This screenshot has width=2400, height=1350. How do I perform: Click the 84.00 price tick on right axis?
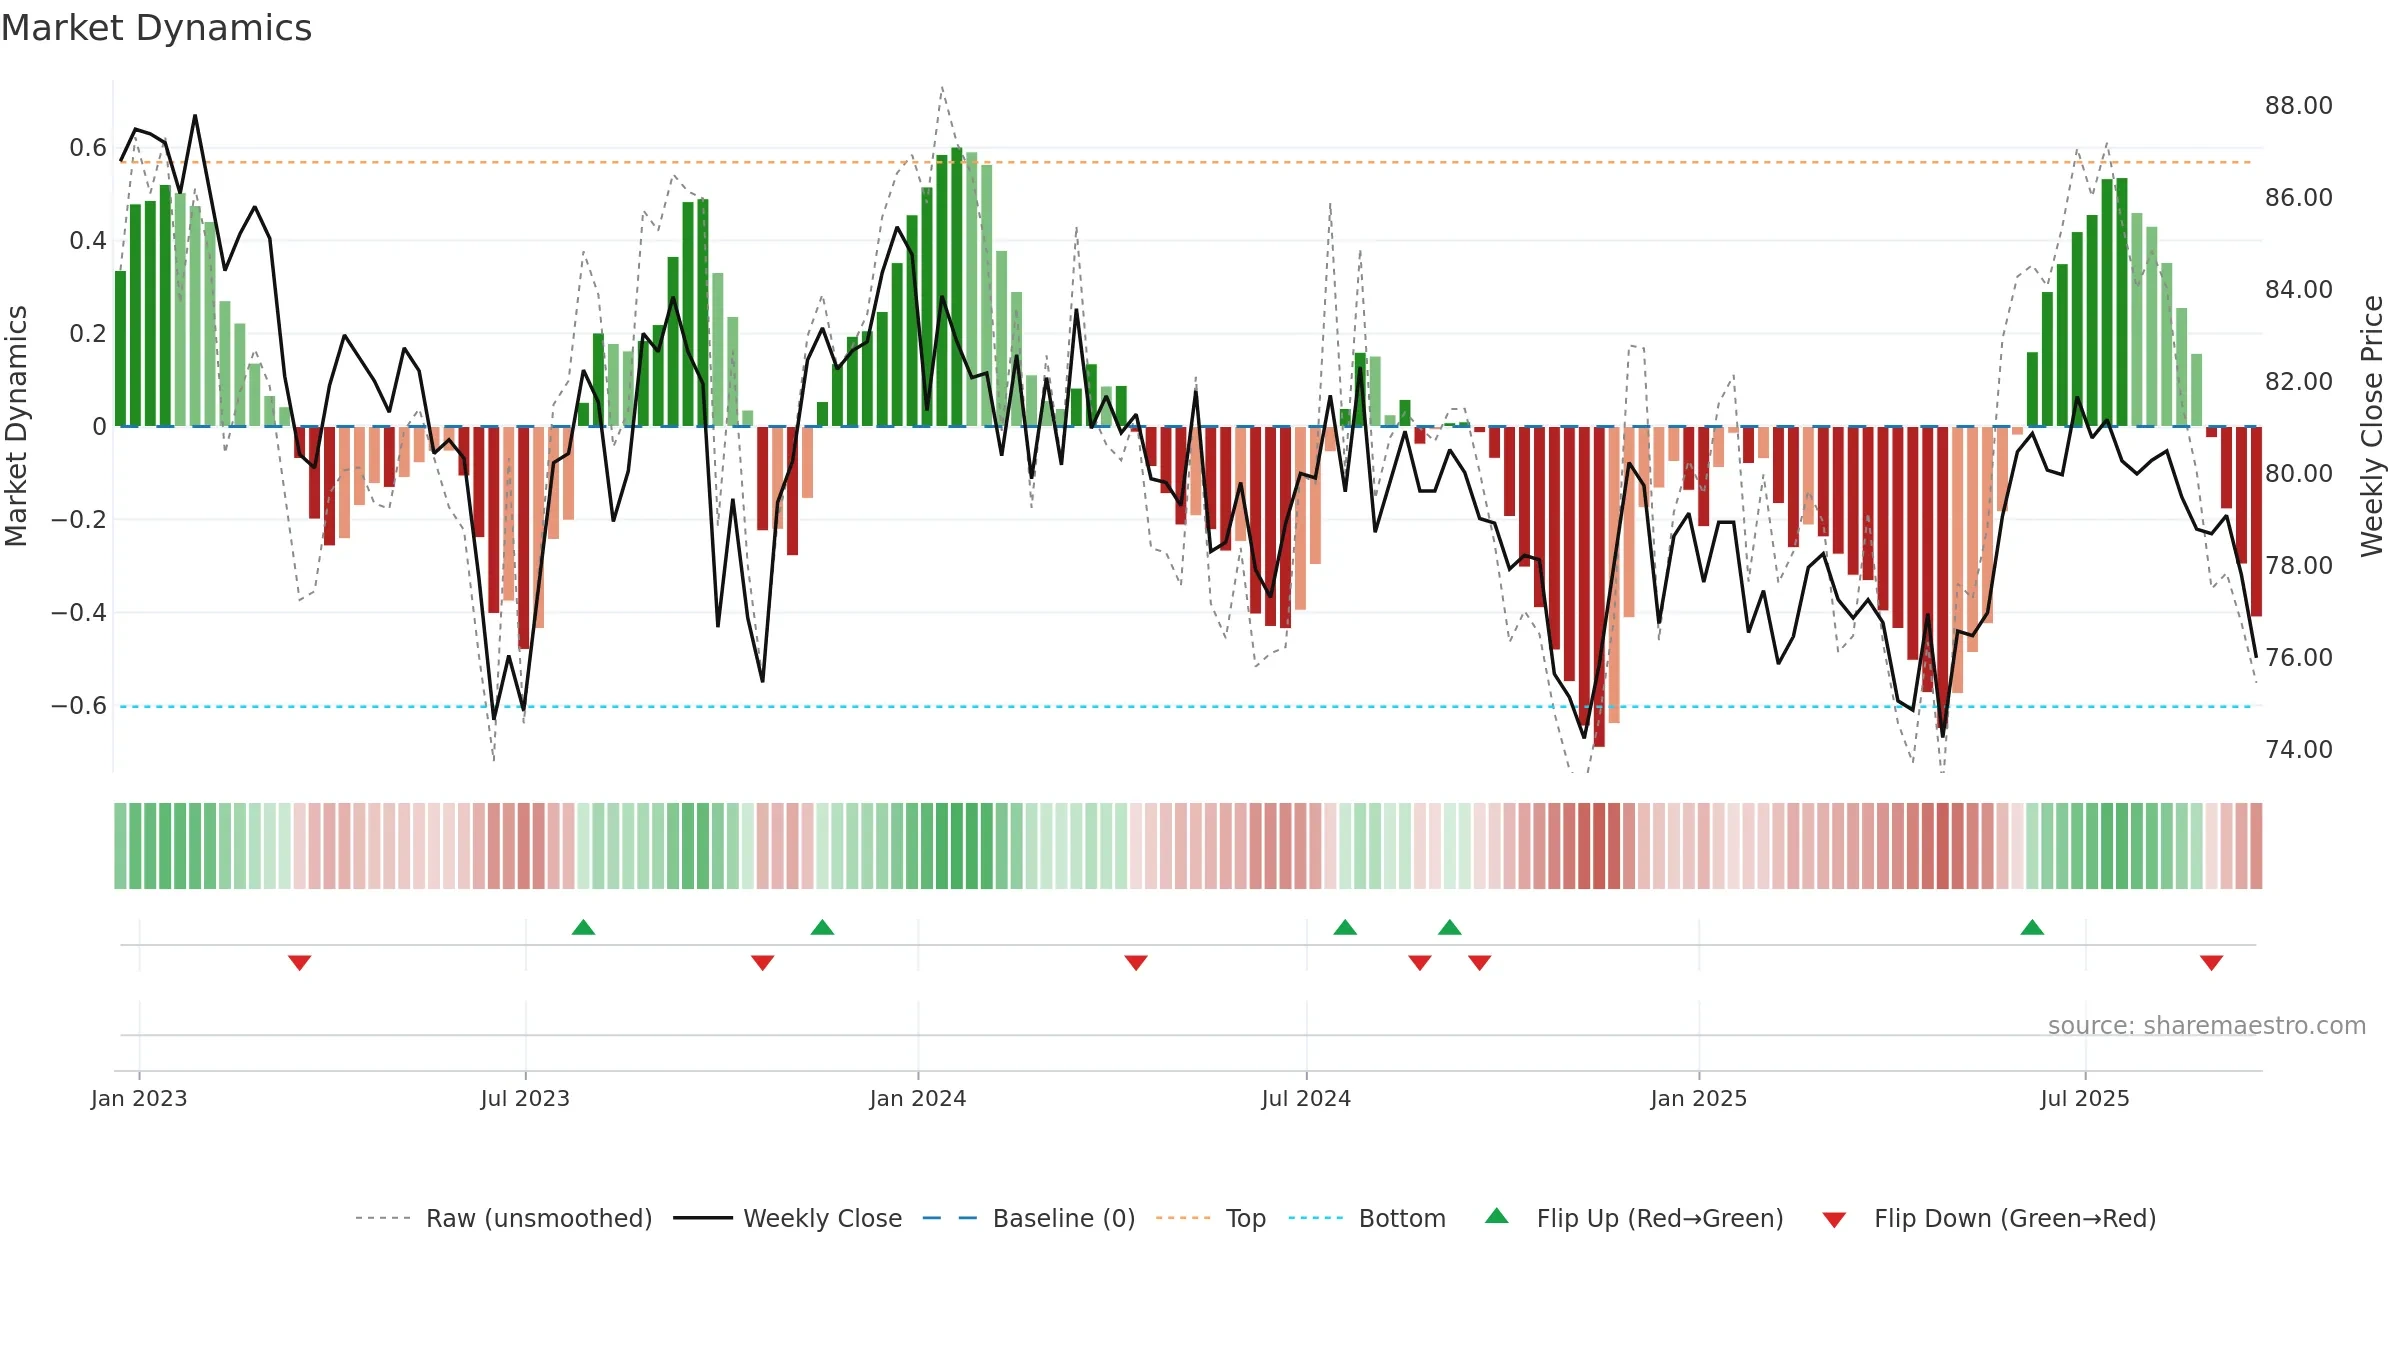(x=2299, y=290)
